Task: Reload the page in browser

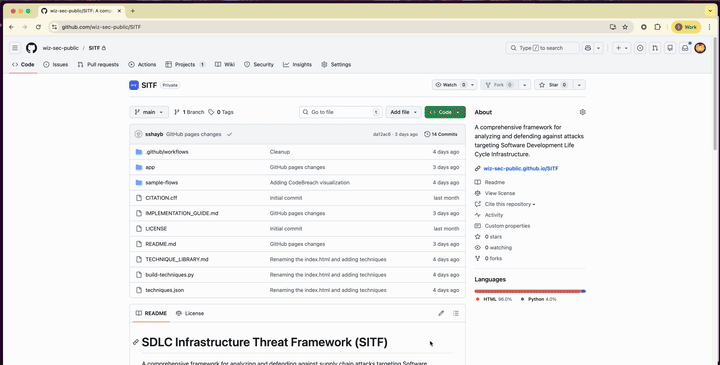Action: [38, 27]
